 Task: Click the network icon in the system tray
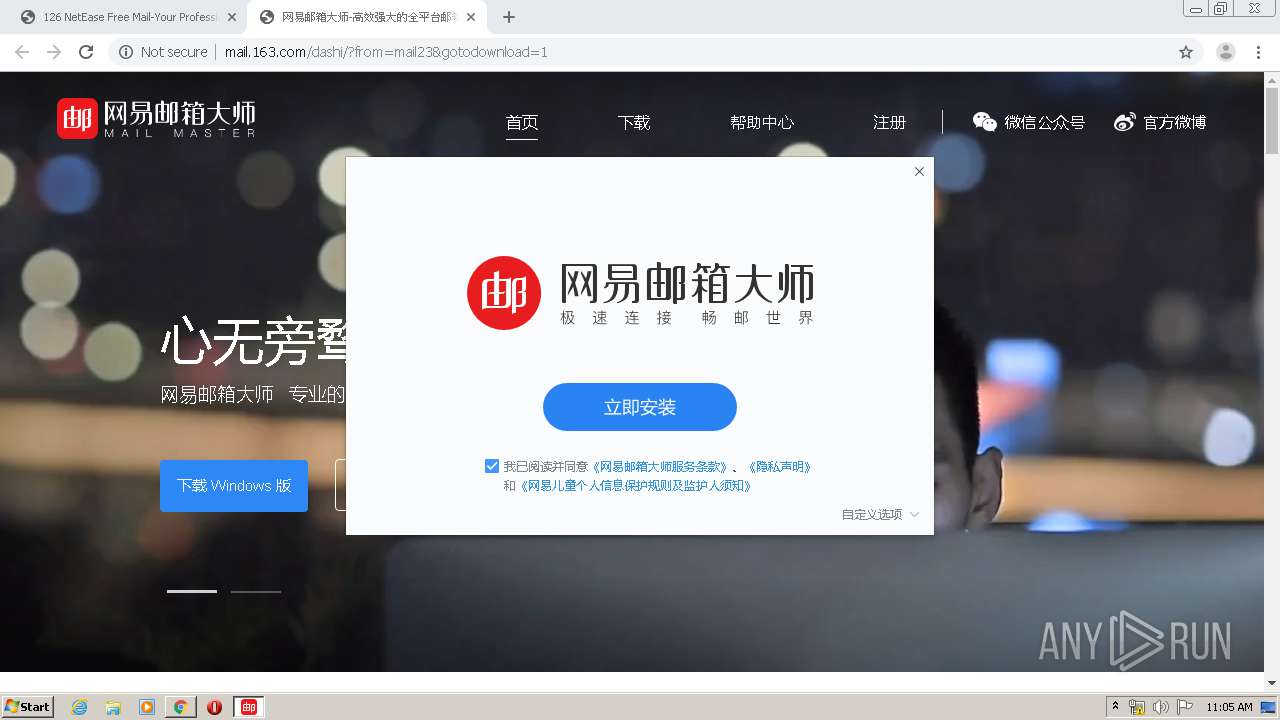click(x=1137, y=707)
